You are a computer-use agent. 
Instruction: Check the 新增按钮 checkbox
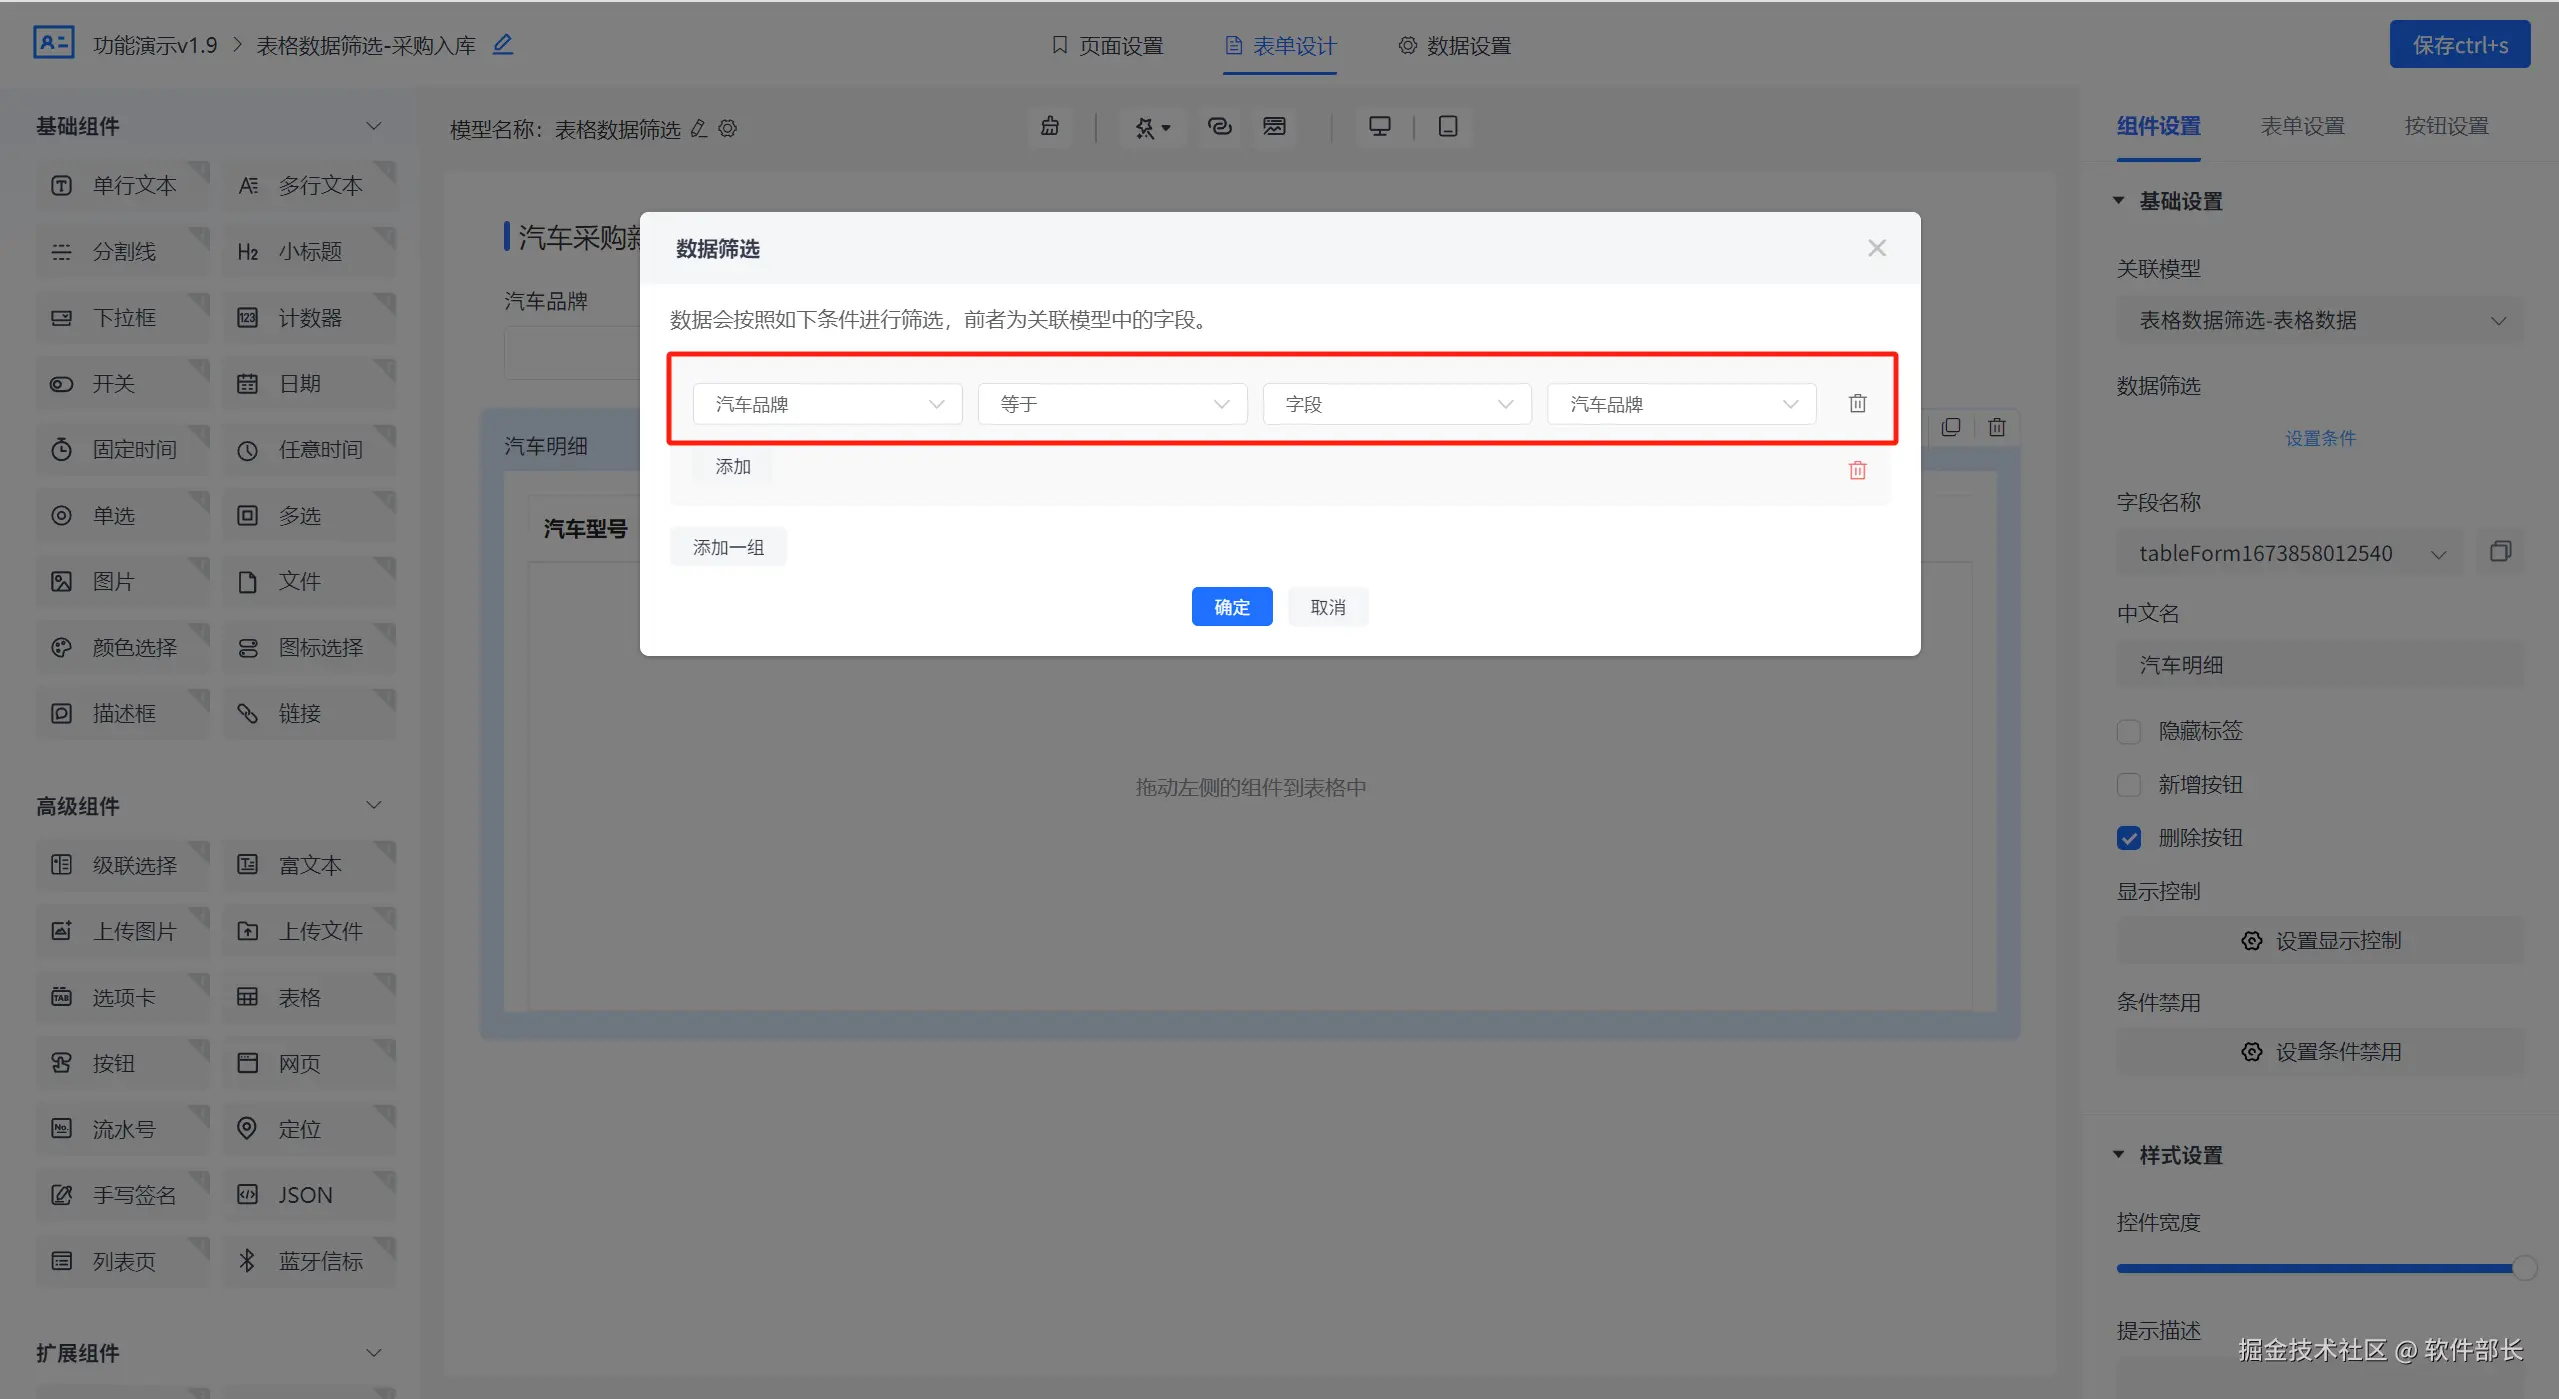2129,785
